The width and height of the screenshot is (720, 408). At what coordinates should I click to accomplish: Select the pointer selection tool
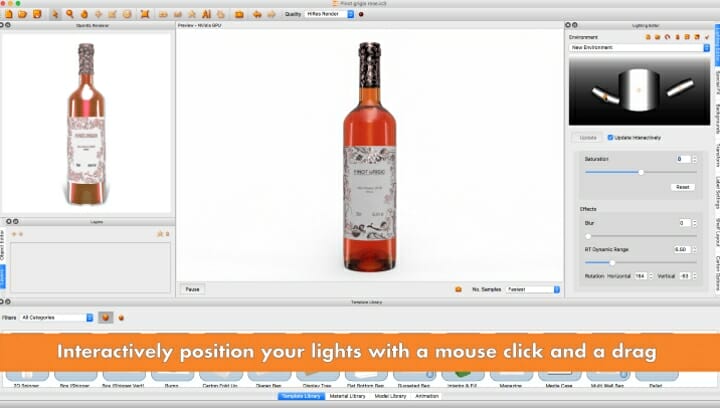[x=55, y=14]
